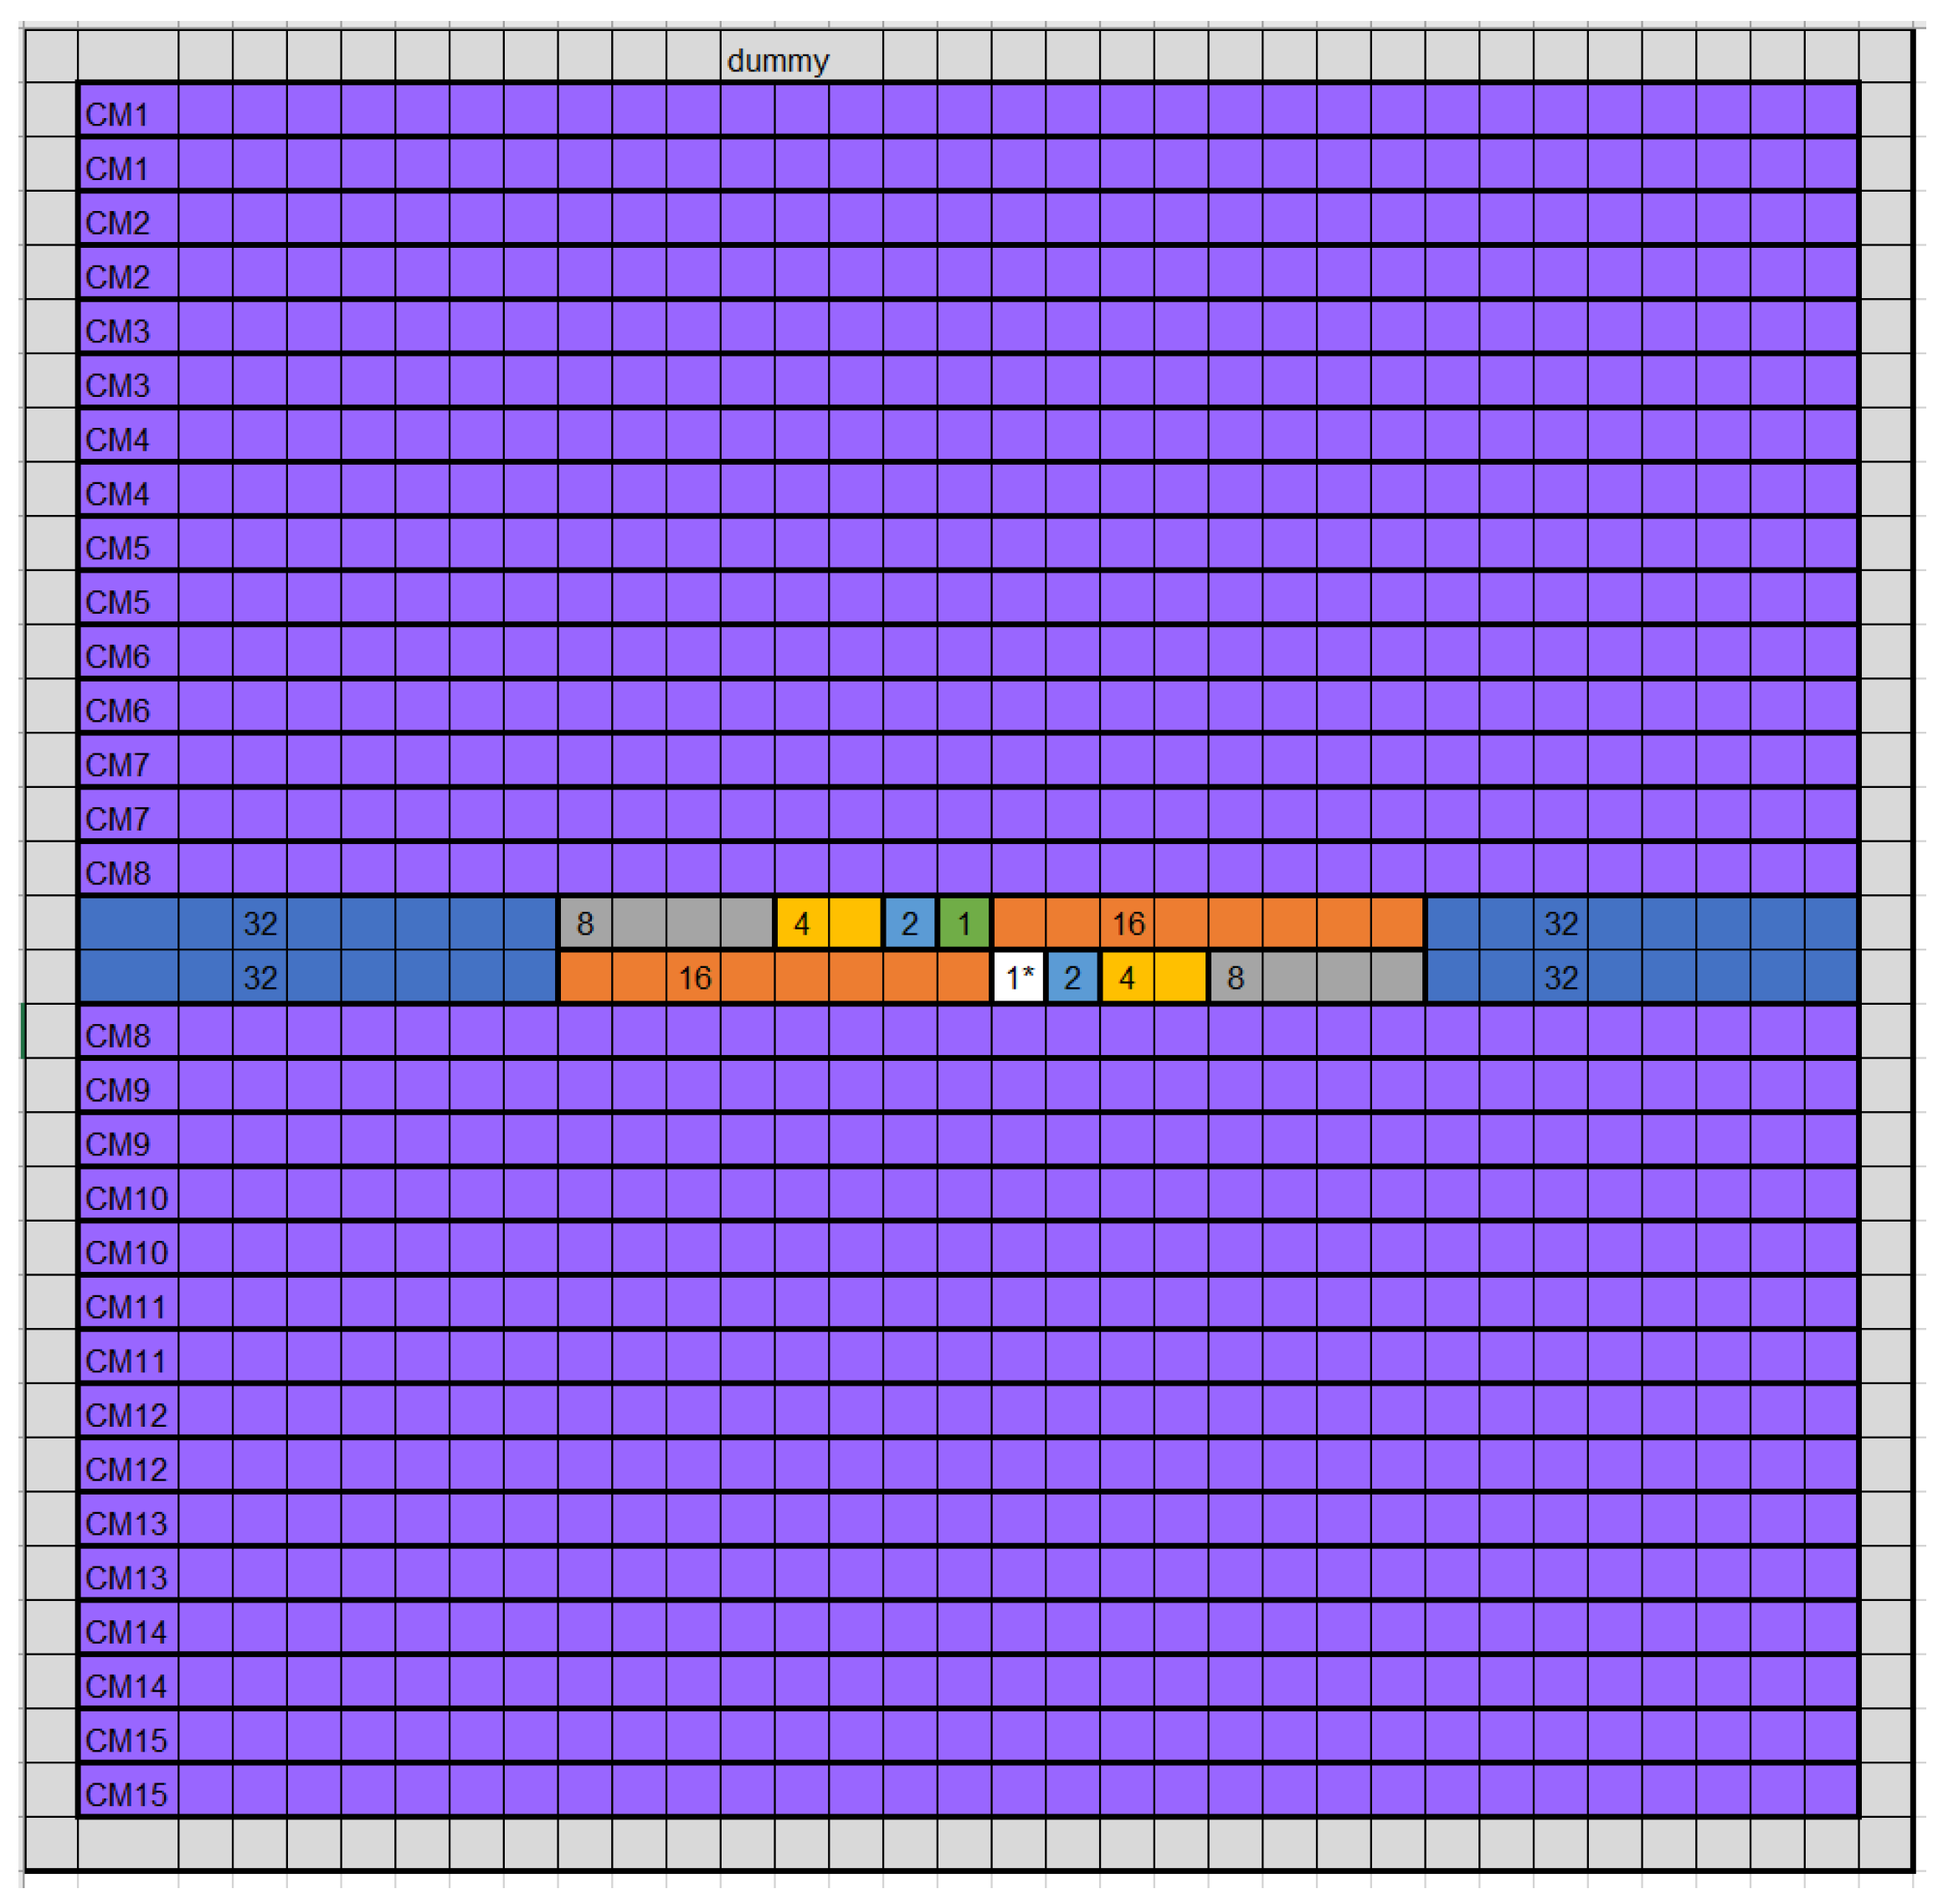Select the first CM10 label cell
1938x1904 pixels.
(128, 1198)
